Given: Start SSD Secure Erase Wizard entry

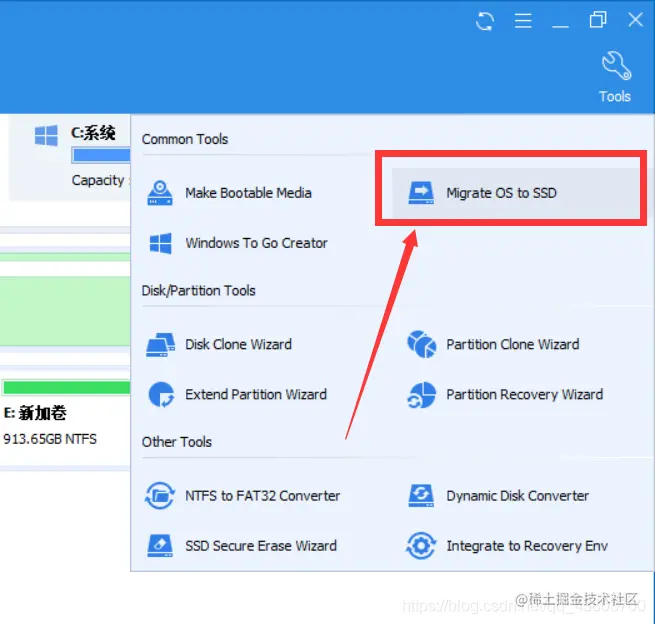Looking at the screenshot, I should (261, 546).
